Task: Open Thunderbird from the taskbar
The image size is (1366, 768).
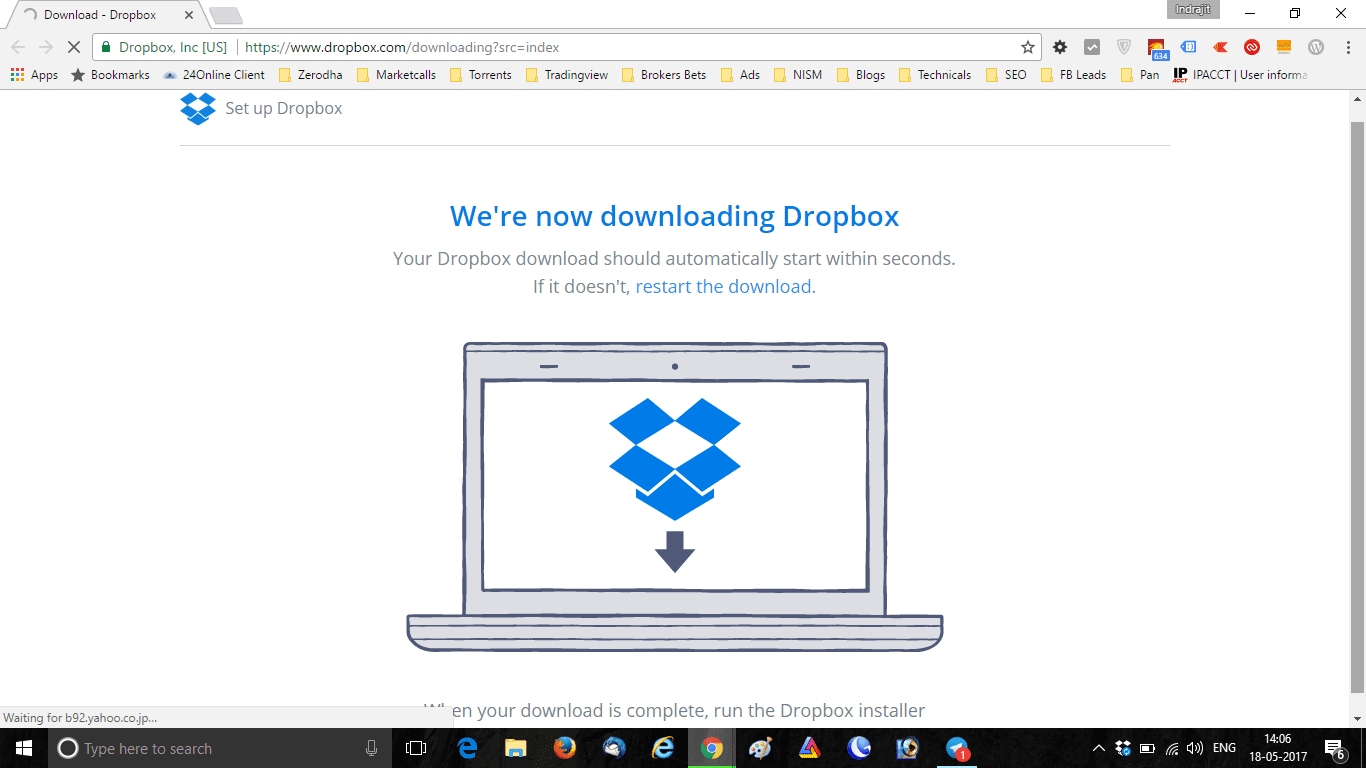Action: (x=612, y=747)
